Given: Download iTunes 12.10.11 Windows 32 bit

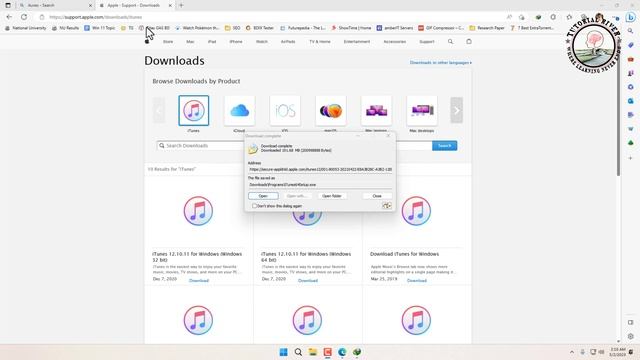Looking at the screenshot, I should coord(199,280).
